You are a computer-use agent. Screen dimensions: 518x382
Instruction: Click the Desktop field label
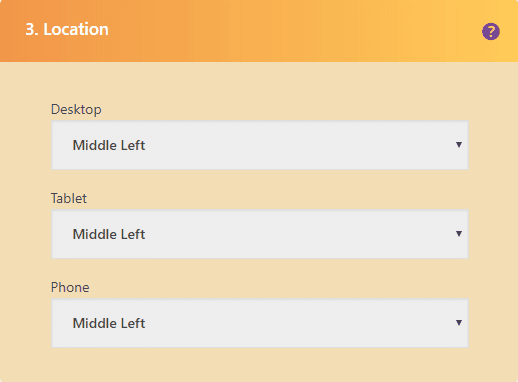pos(76,110)
